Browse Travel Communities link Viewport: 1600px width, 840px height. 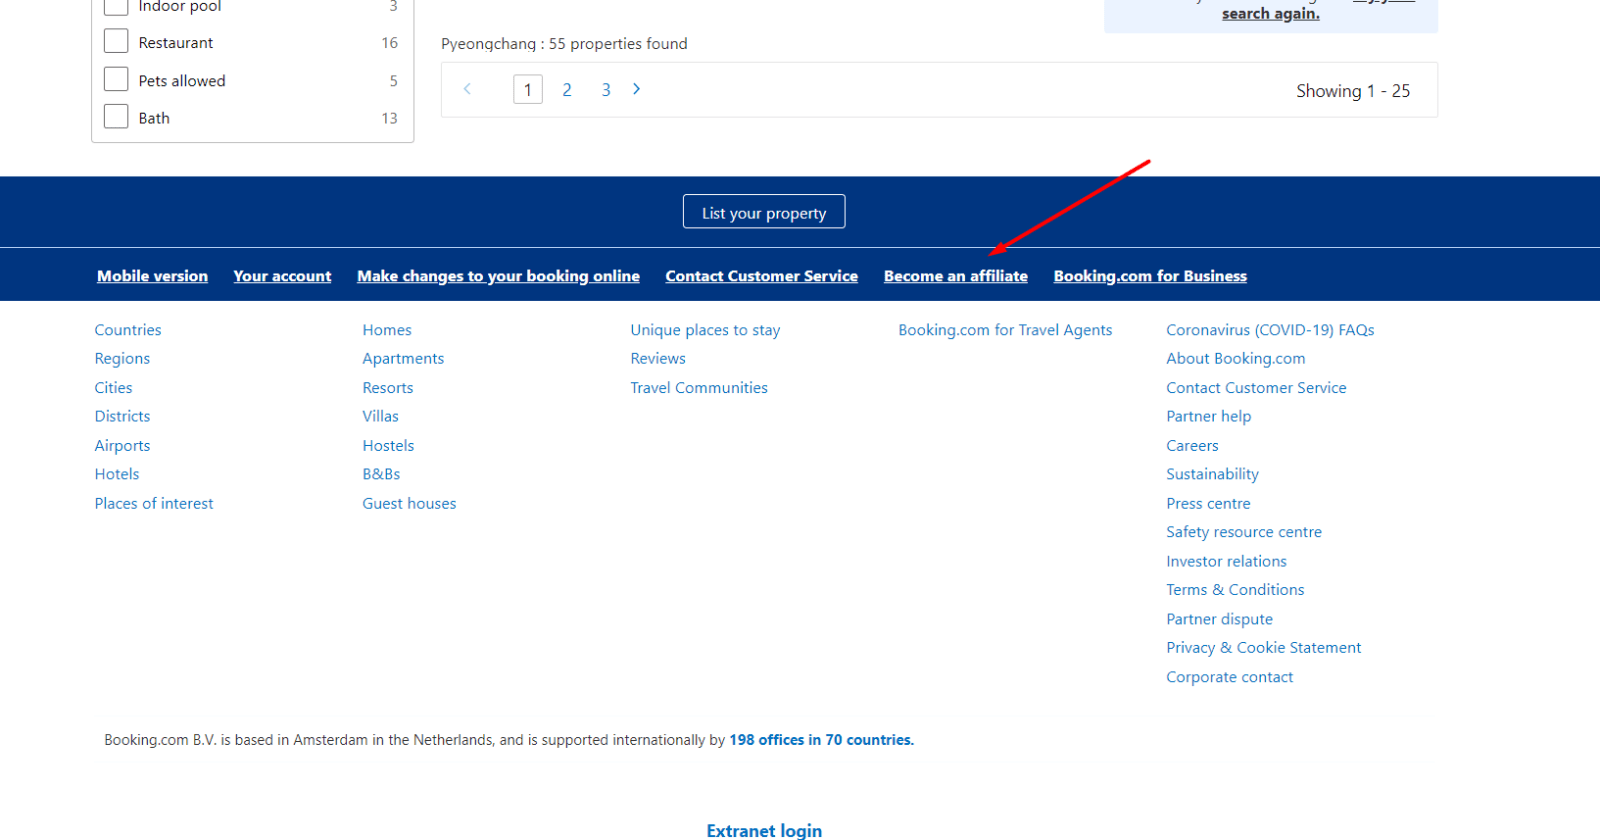[699, 388]
